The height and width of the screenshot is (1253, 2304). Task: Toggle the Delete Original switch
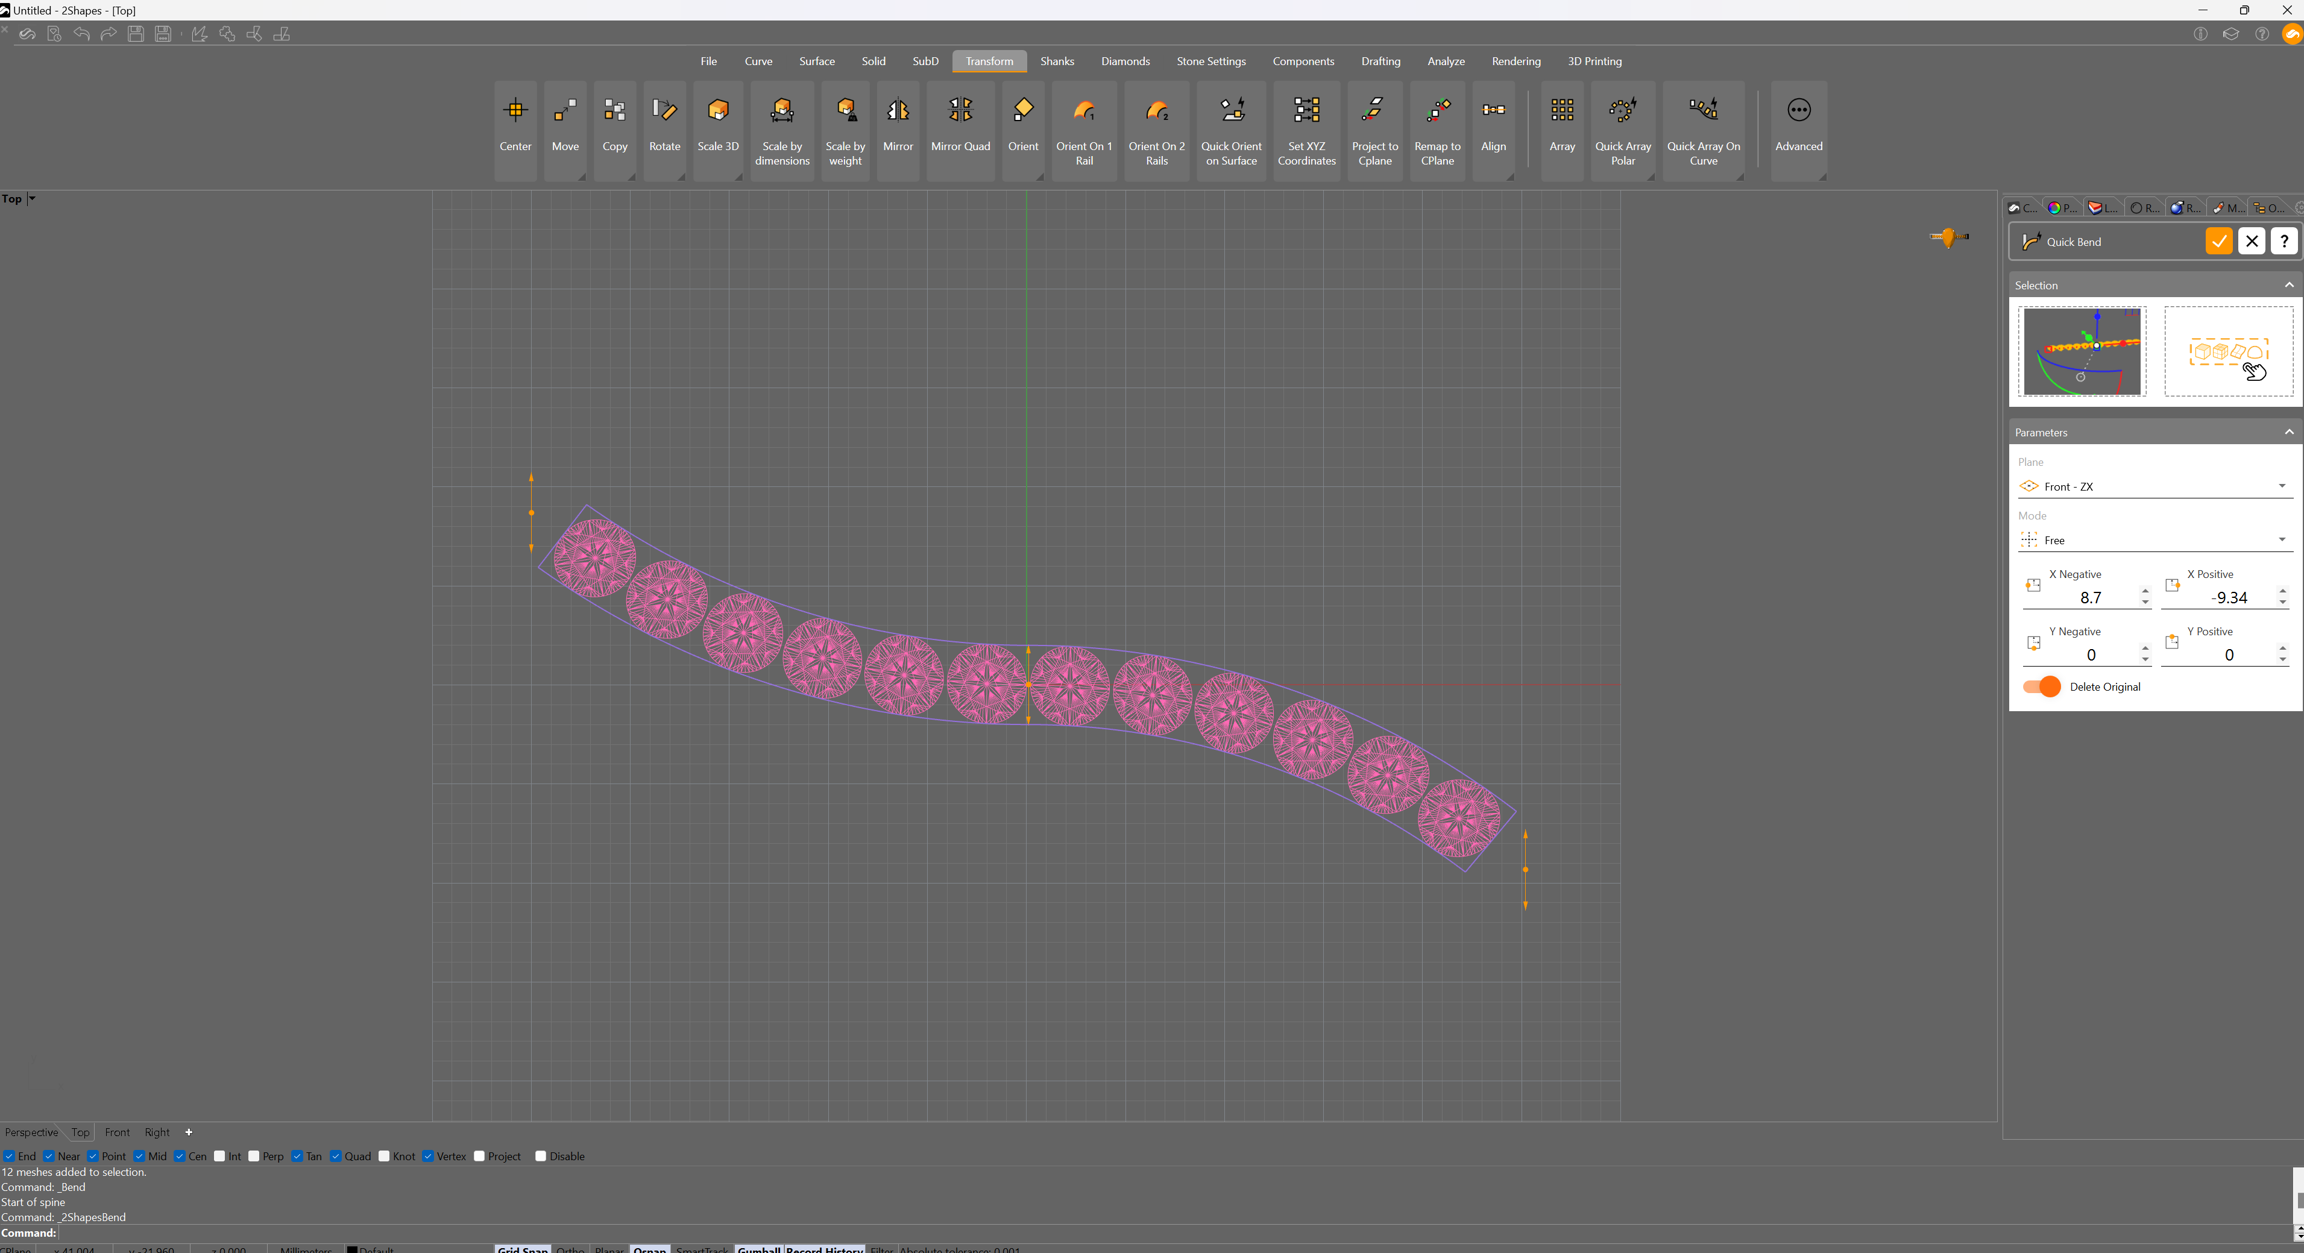click(x=2041, y=687)
